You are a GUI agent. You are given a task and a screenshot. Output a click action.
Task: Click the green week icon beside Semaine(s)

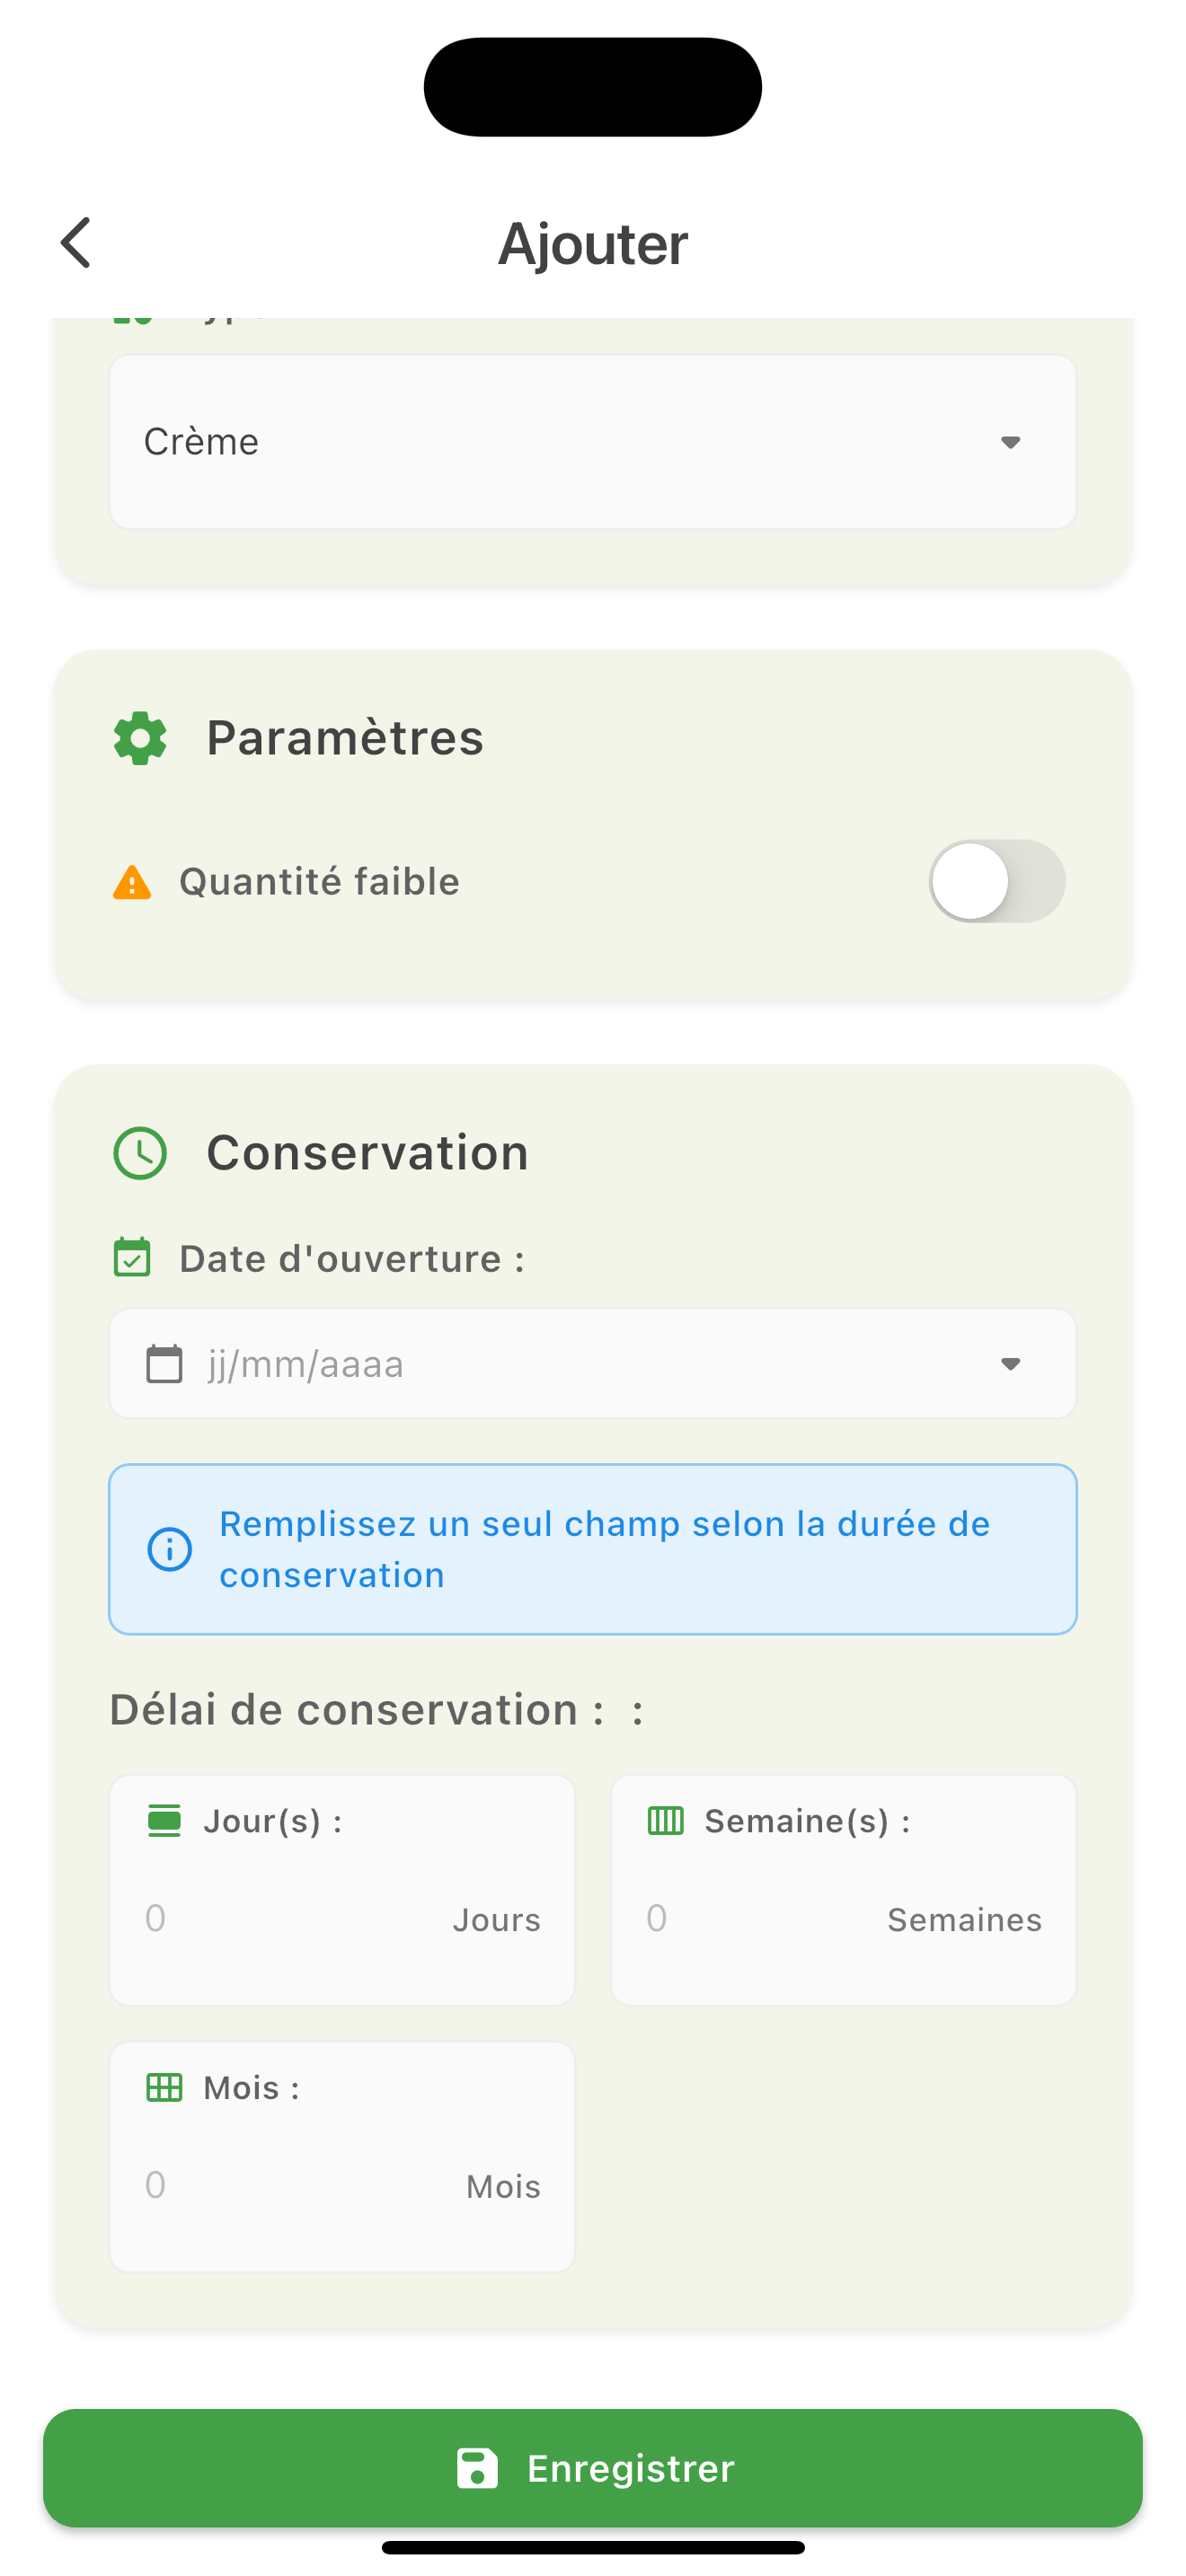tap(666, 1821)
